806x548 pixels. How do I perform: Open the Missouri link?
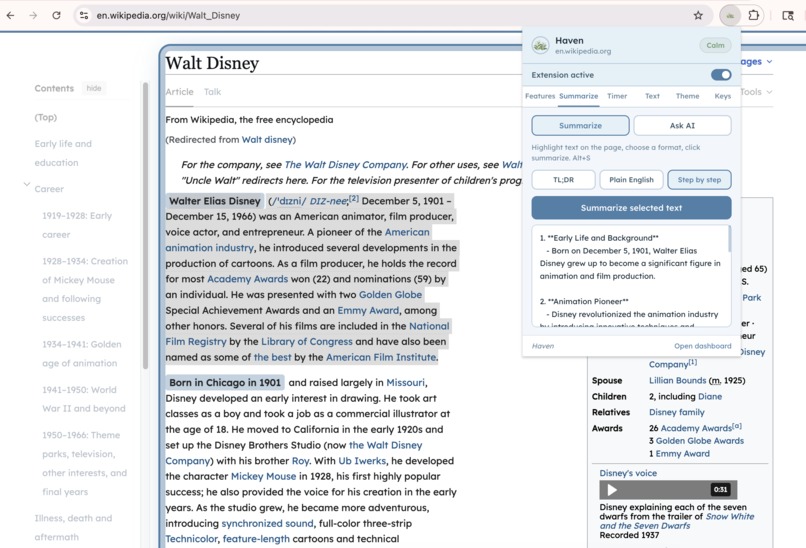click(406, 382)
